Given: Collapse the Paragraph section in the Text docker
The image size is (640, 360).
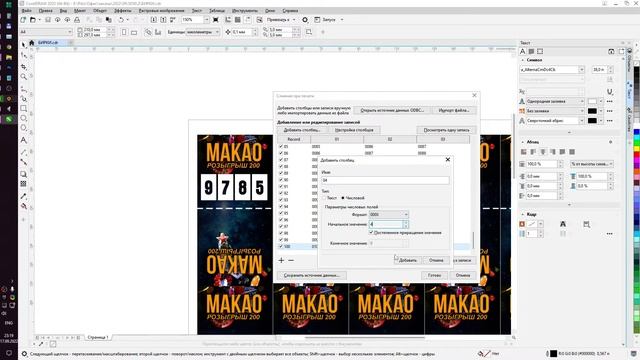Looking at the screenshot, I should click(x=523, y=142).
